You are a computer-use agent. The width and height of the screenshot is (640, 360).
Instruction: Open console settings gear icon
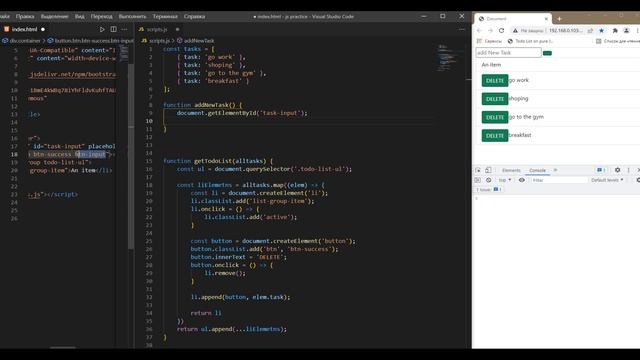[638, 180]
